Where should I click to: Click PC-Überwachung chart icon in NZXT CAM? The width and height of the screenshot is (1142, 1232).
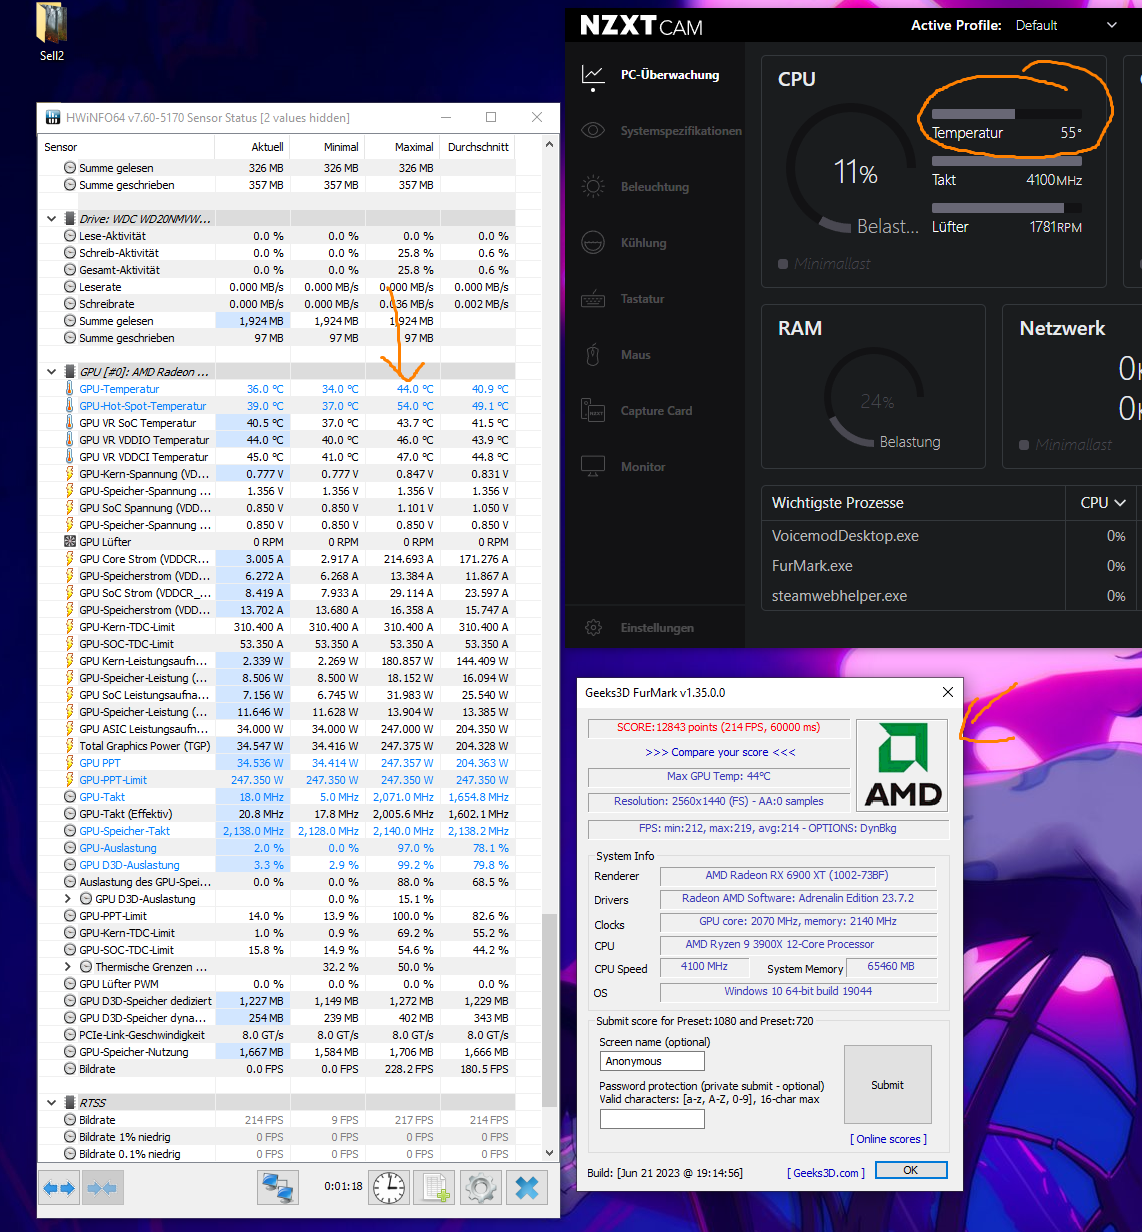click(593, 75)
